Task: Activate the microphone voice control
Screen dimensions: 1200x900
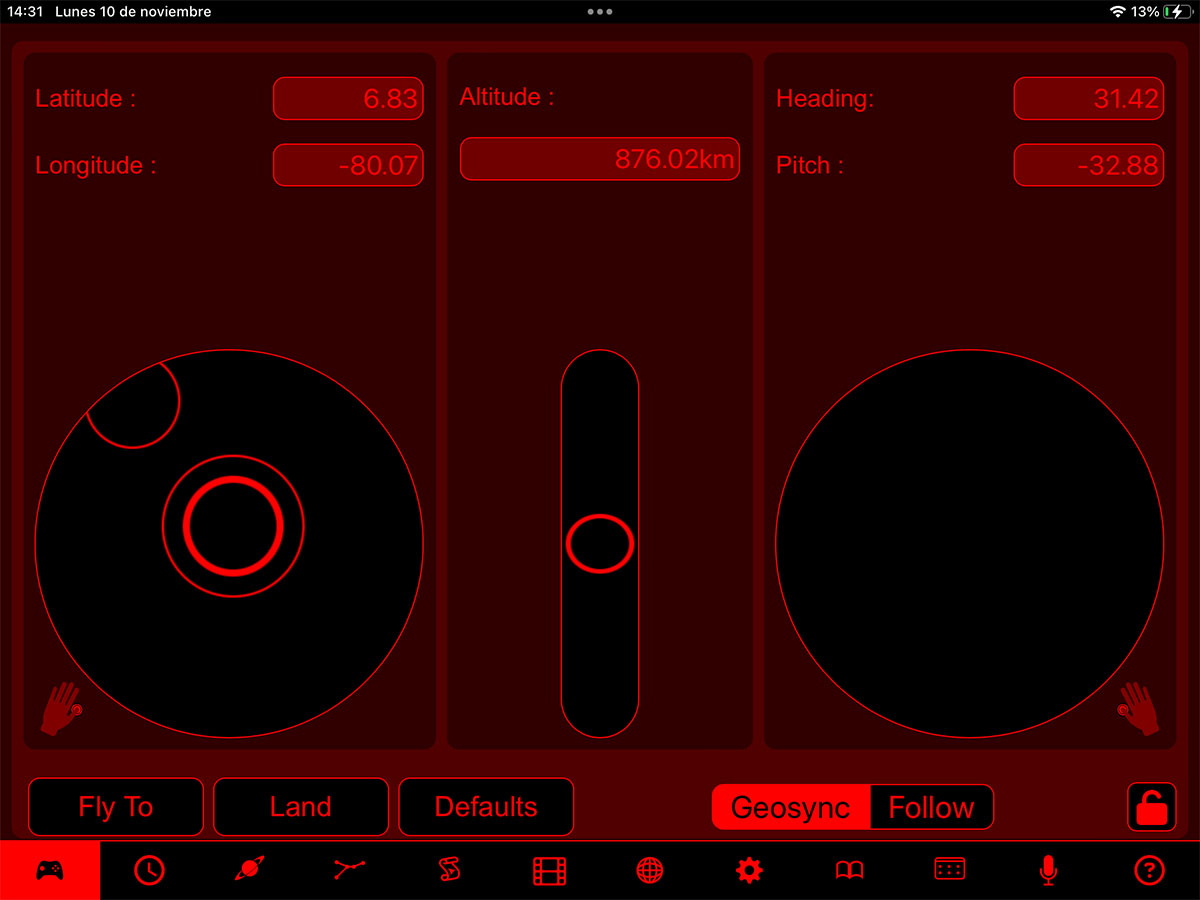Action: pos(1049,870)
